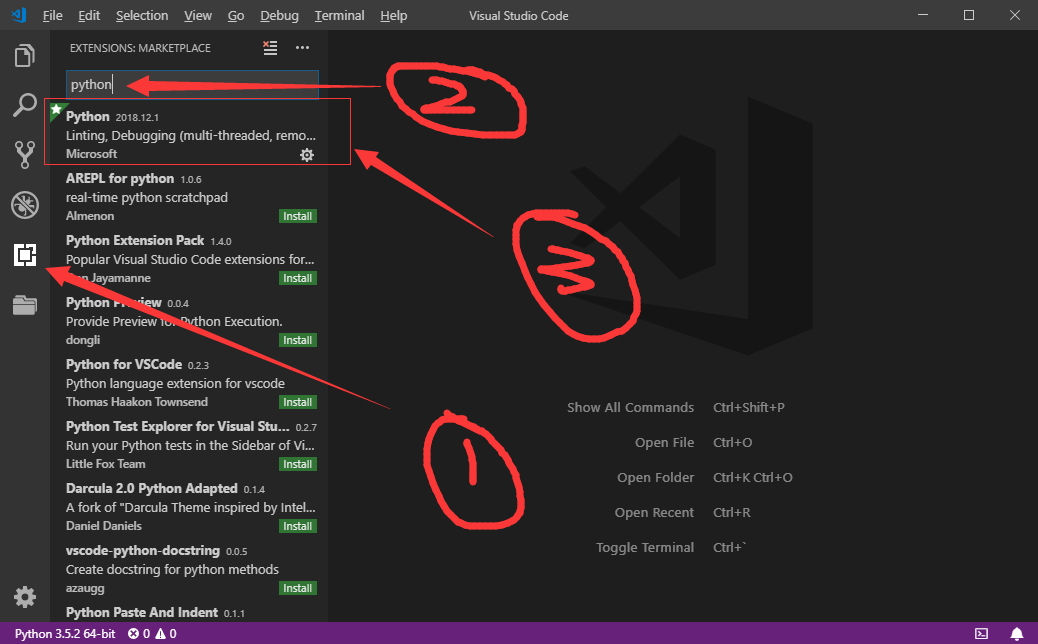Open the Python extension manage gear
This screenshot has height=644, width=1038.
click(307, 154)
